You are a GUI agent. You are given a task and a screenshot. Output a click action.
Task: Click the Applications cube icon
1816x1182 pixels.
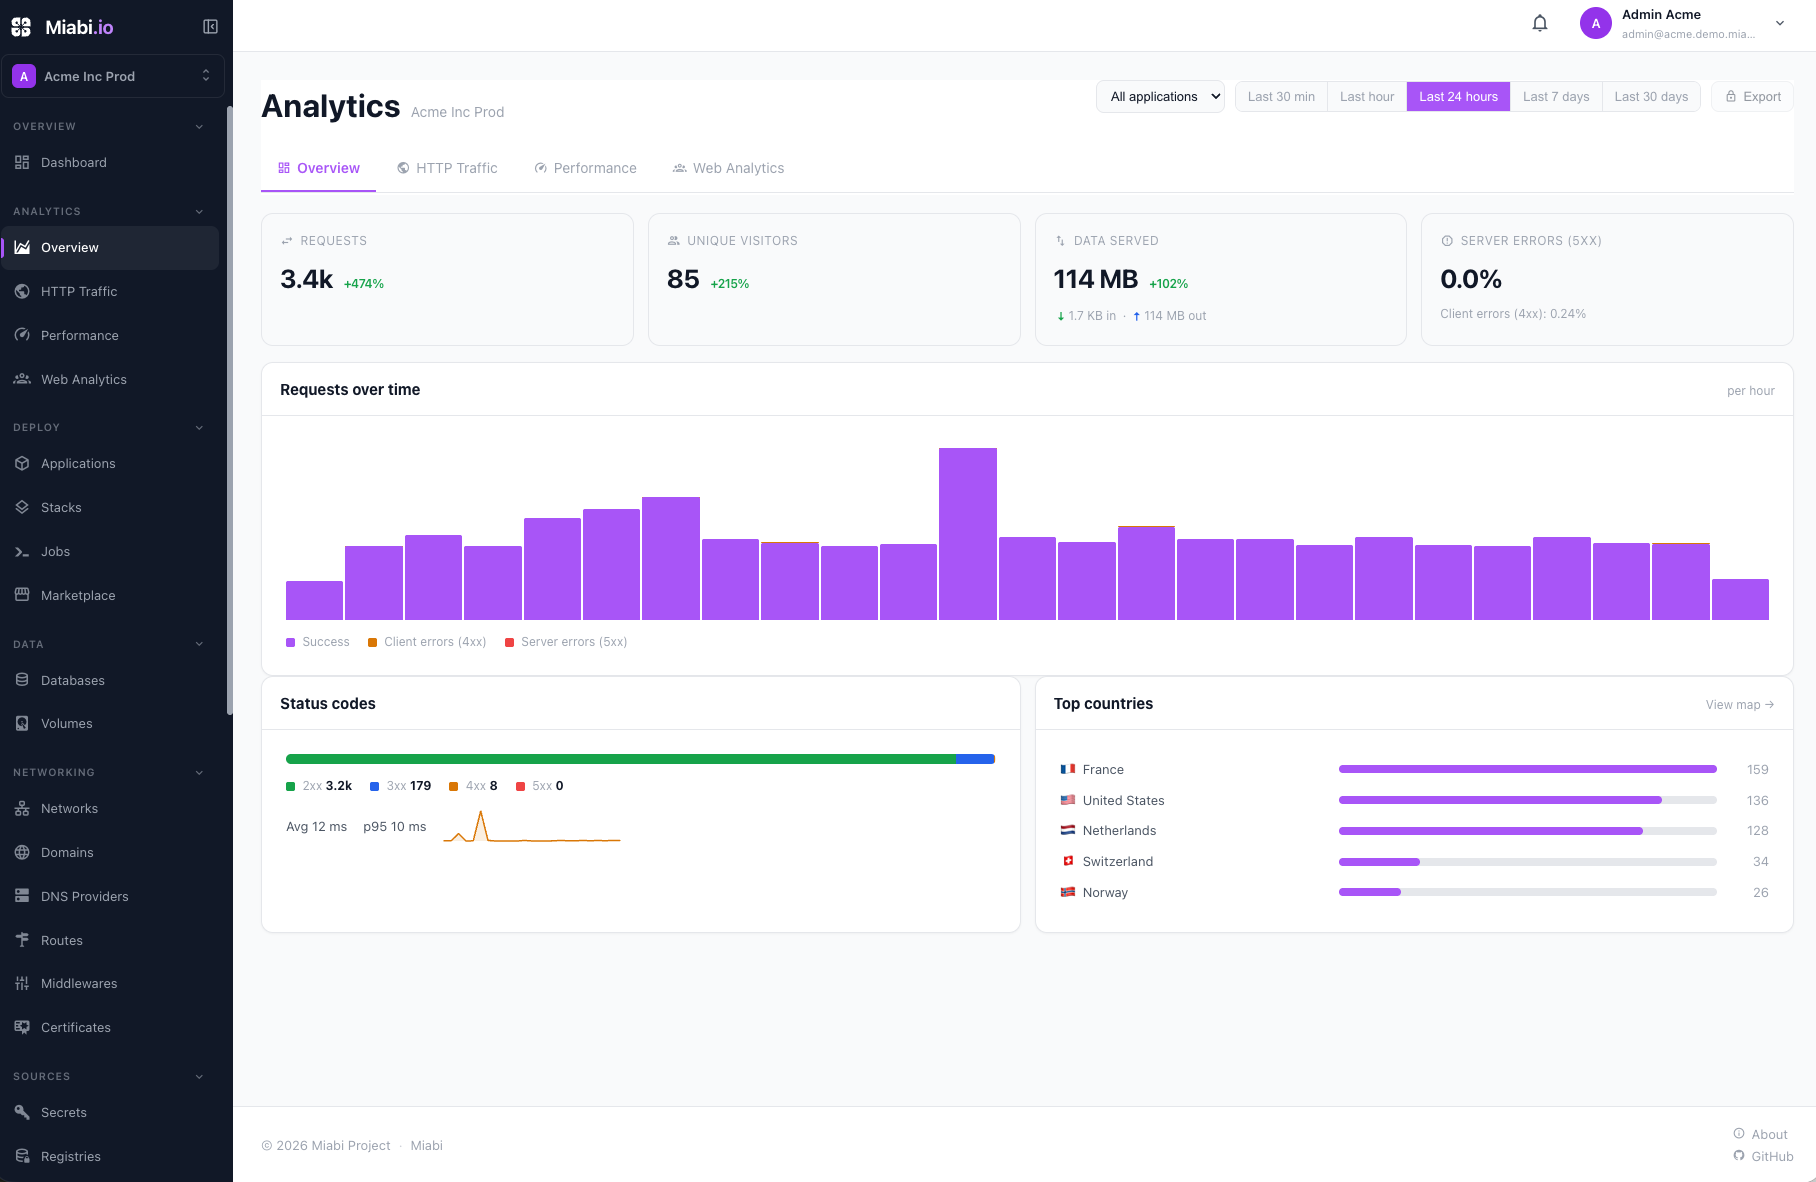click(x=22, y=463)
